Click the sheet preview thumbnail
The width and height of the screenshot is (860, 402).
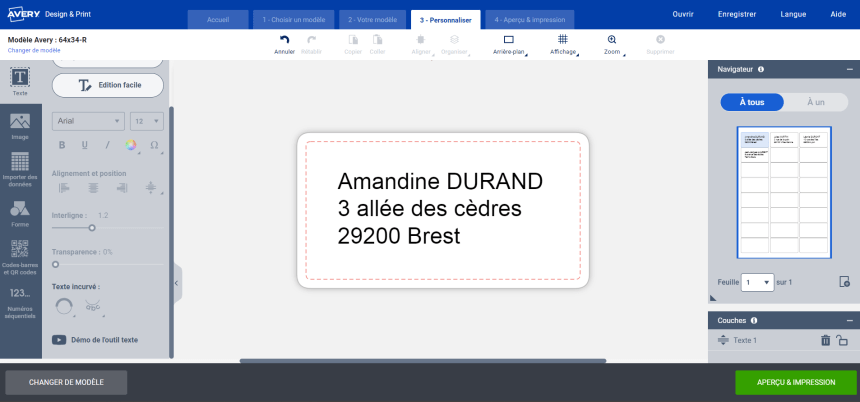(x=784, y=192)
